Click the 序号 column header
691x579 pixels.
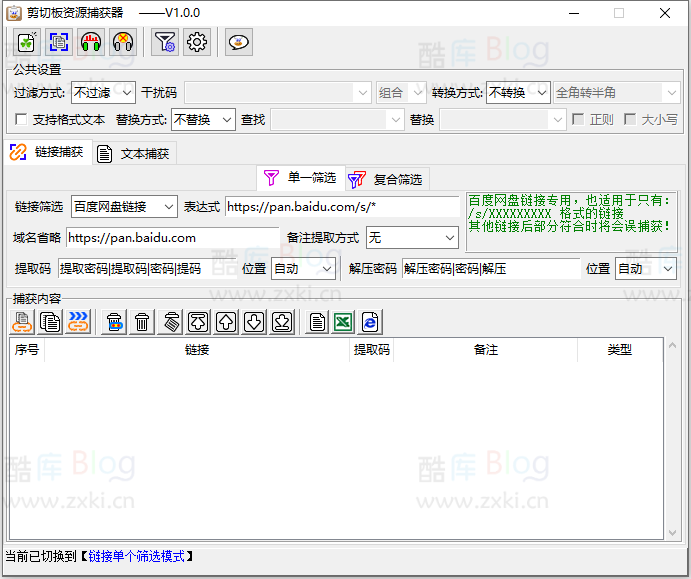point(27,350)
